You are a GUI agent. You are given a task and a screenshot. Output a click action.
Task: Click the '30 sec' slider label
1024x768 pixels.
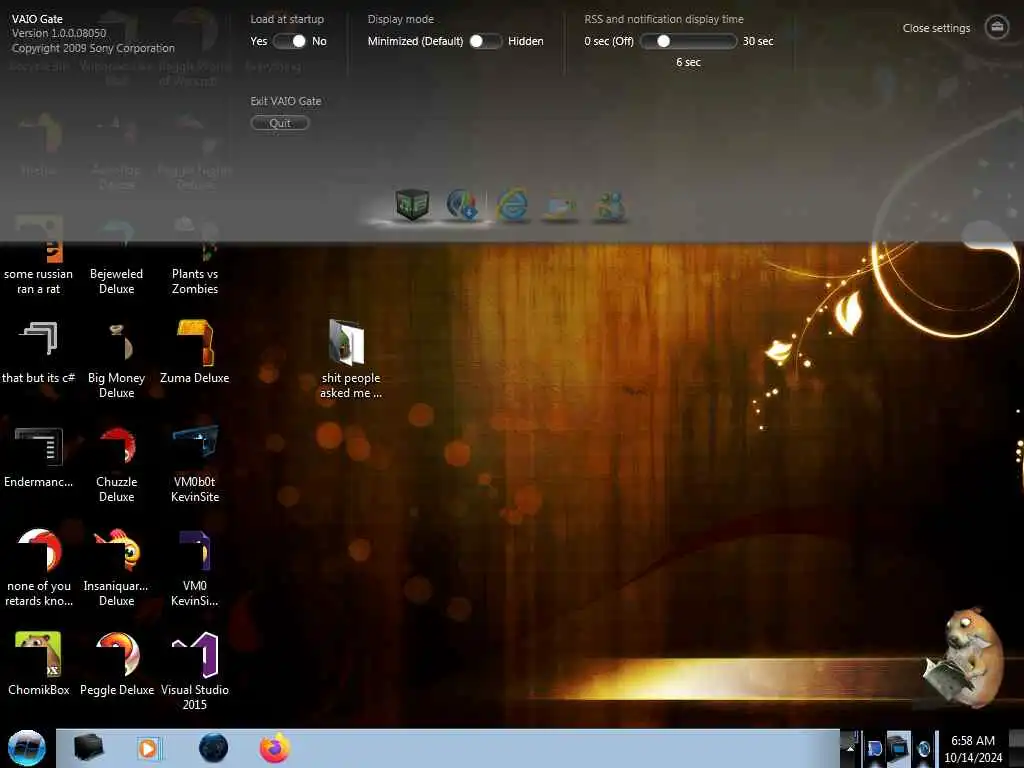click(758, 41)
